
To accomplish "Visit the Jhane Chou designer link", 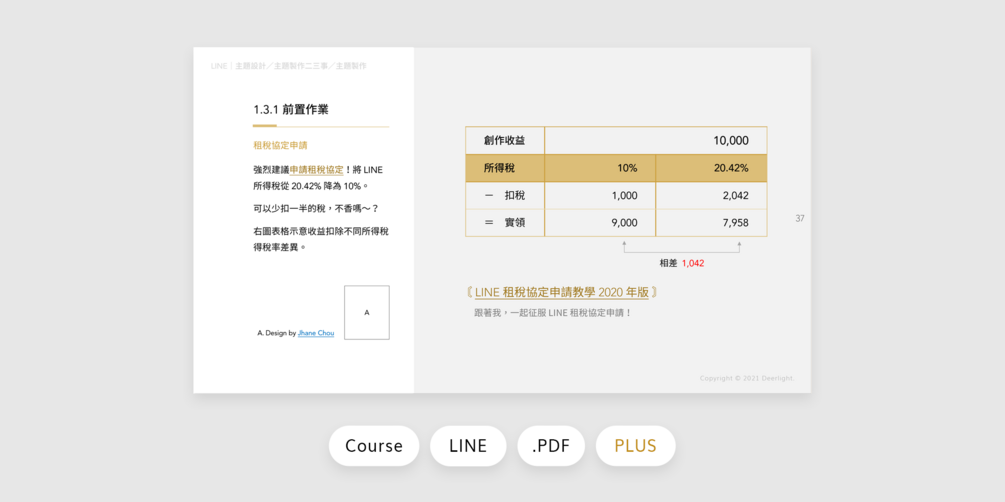I will (316, 333).
